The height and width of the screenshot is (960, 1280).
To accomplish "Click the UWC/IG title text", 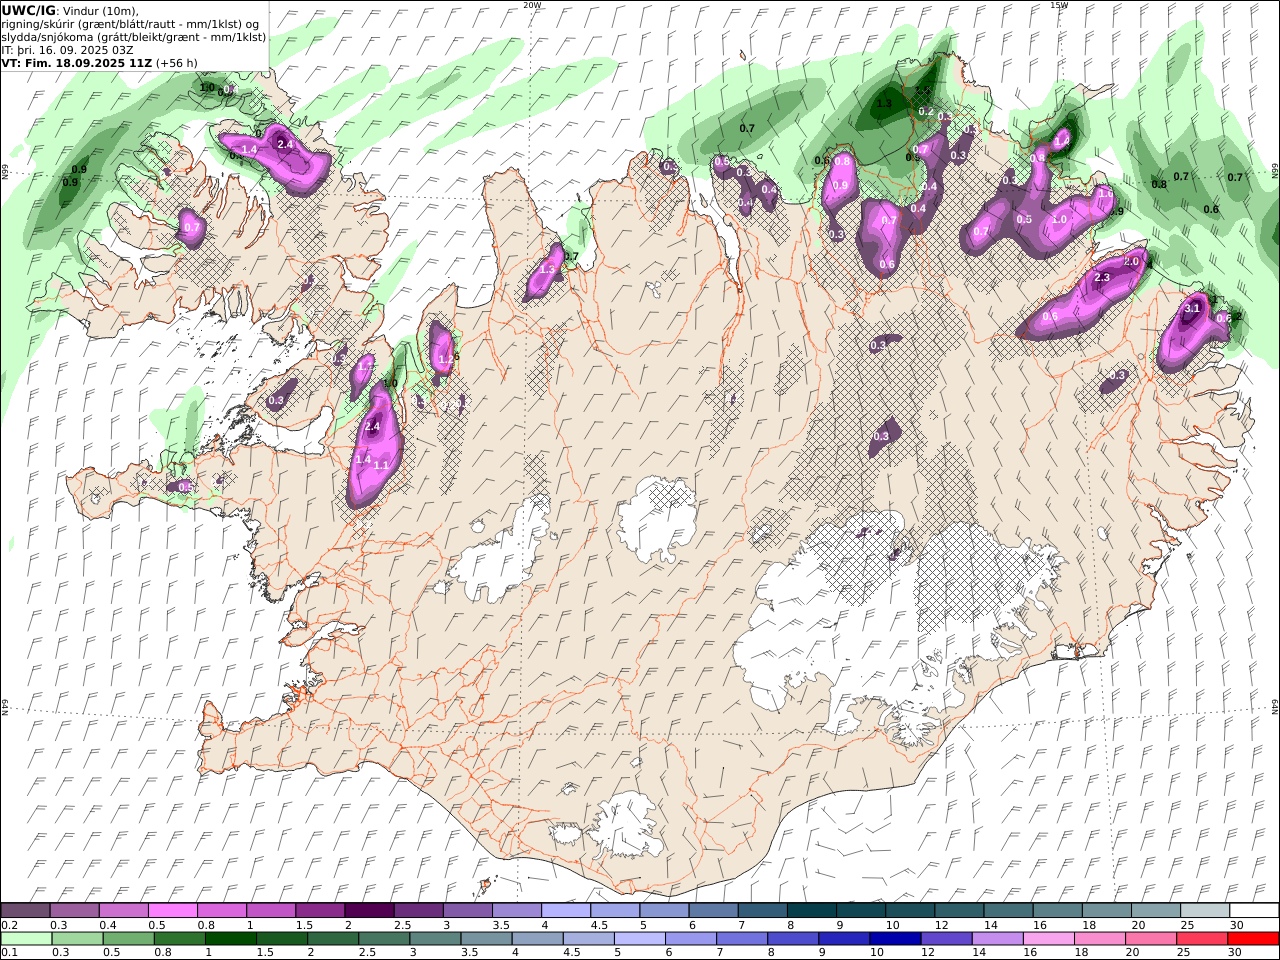I will tap(29, 10).
